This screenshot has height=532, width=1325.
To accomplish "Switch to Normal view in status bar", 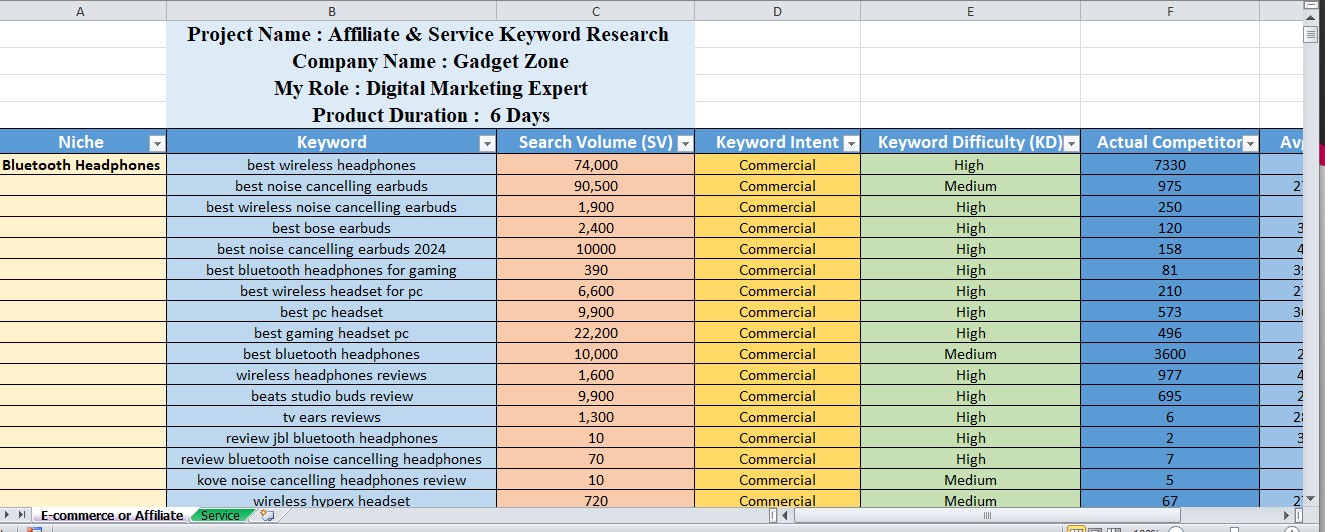I will [x=1077, y=530].
